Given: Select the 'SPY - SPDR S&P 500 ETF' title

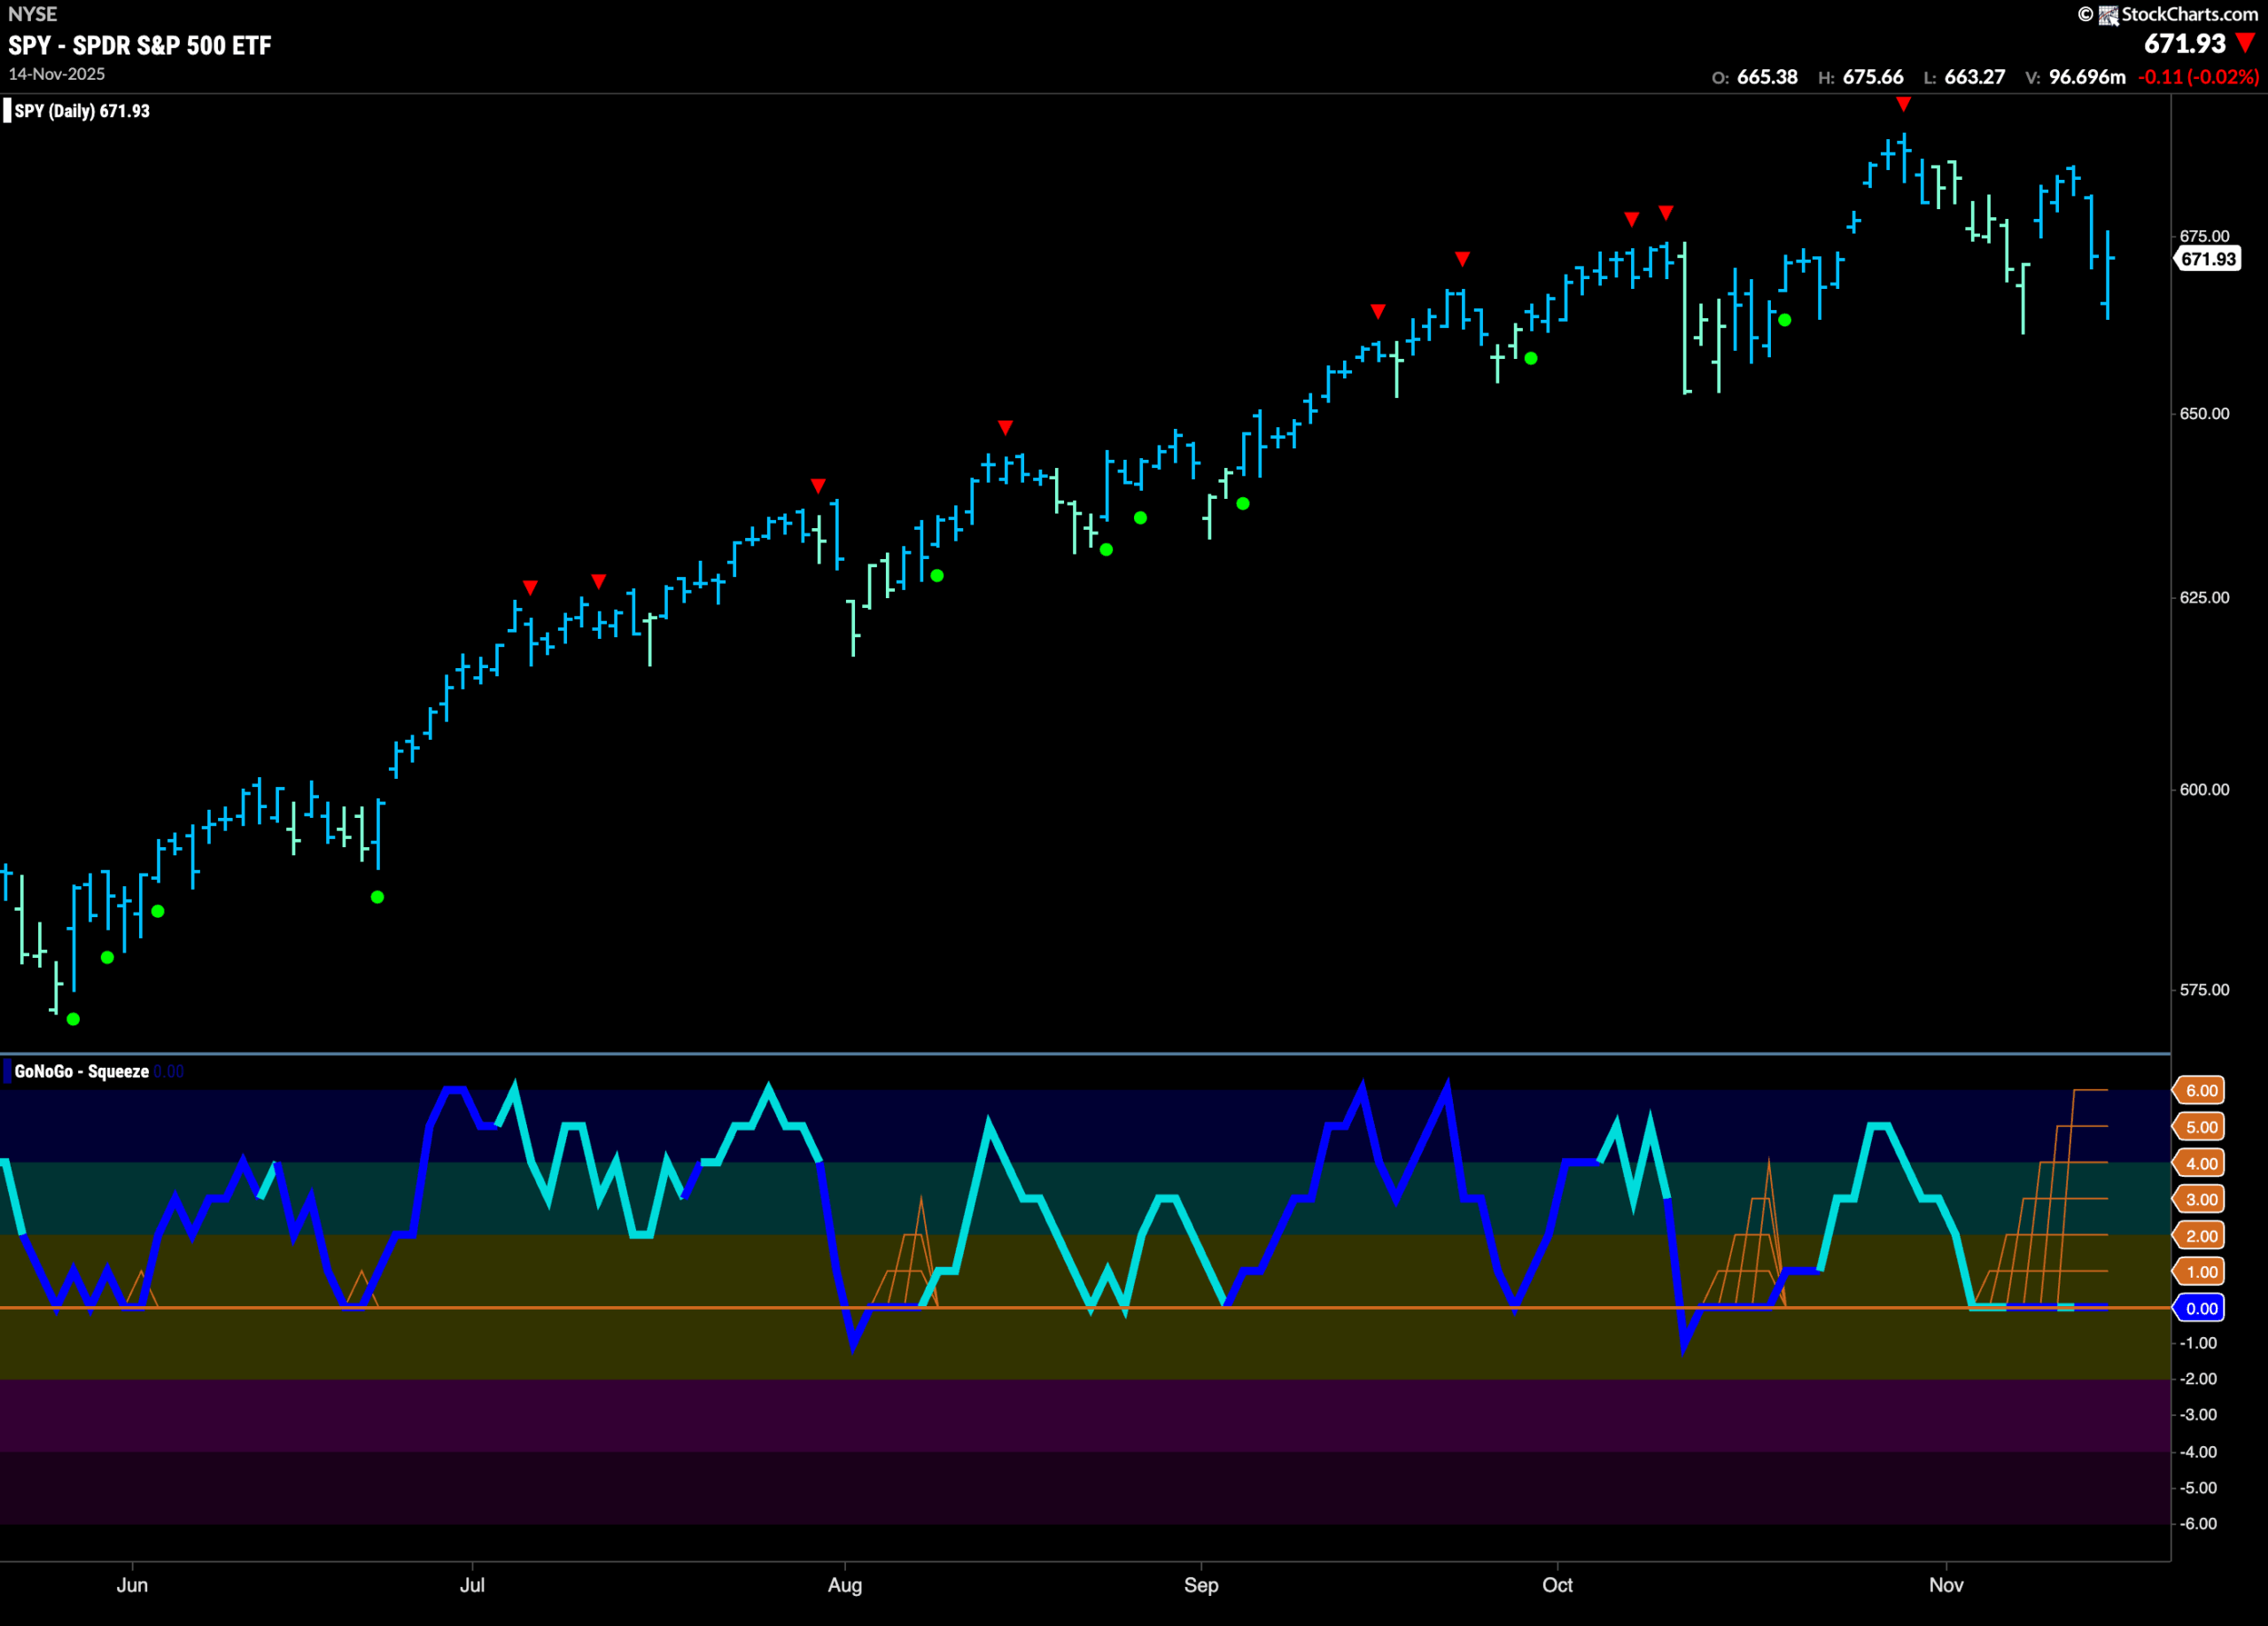Looking at the screenshot, I should (140, 45).
